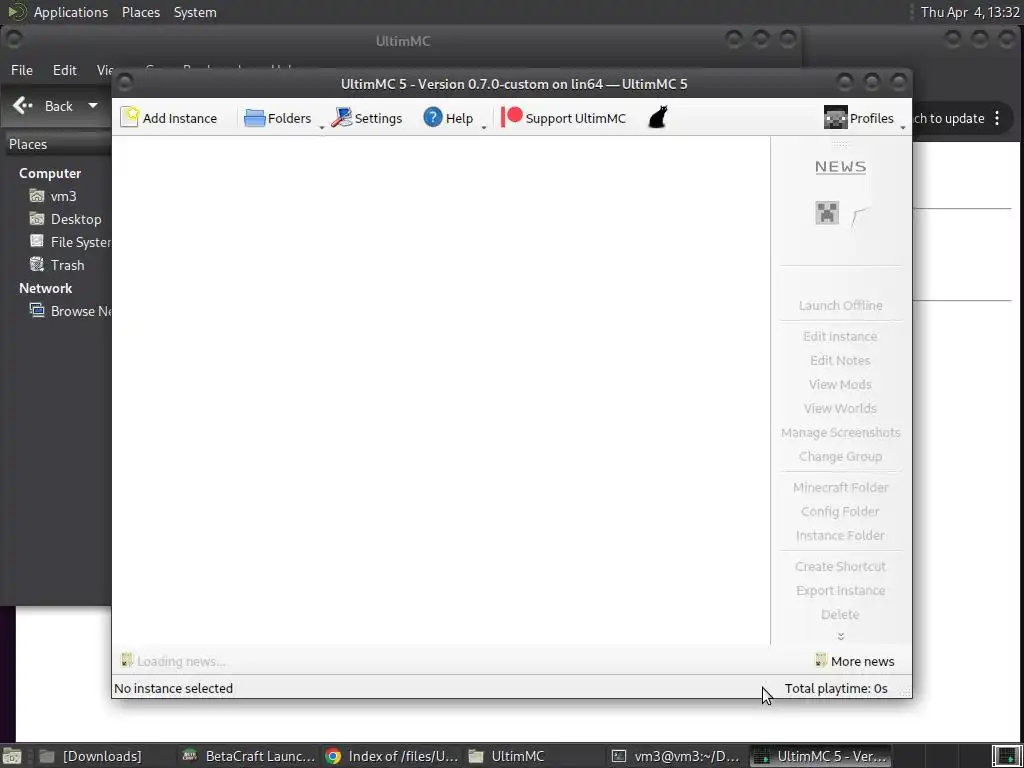
Task: Open the Places sidebar selector header
Action: (x=59, y=144)
